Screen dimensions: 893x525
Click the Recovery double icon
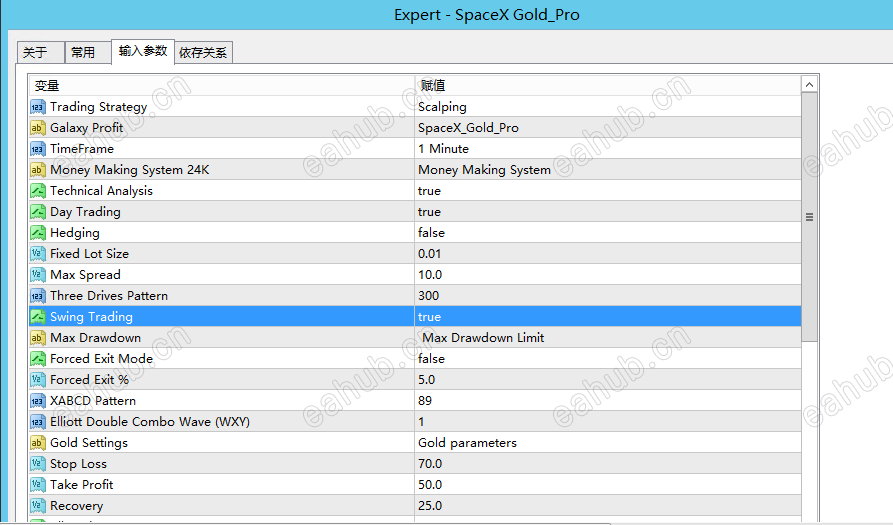tap(38, 506)
